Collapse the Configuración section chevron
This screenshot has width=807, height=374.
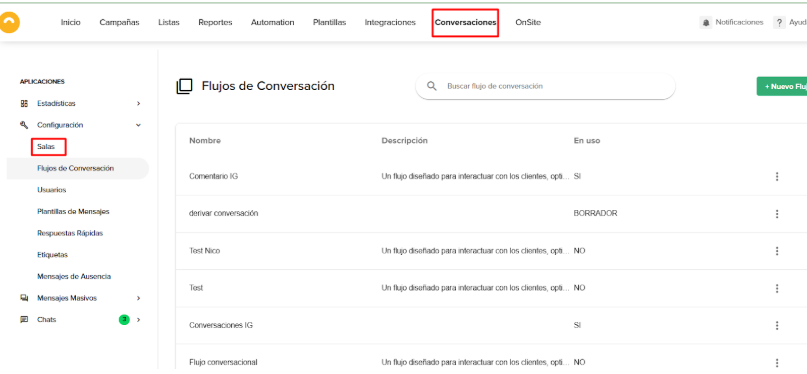(x=138, y=125)
